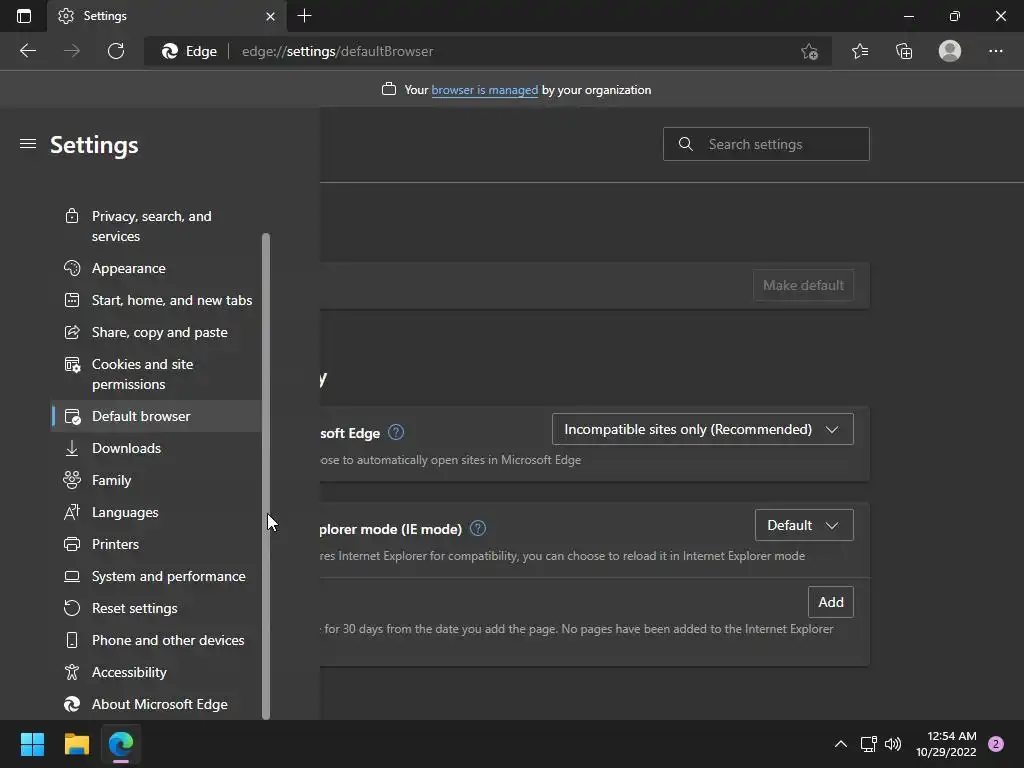The image size is (1024, 768).
Task: Open network status tray icon
Action: pyautogui.click(x=868, y=744)
